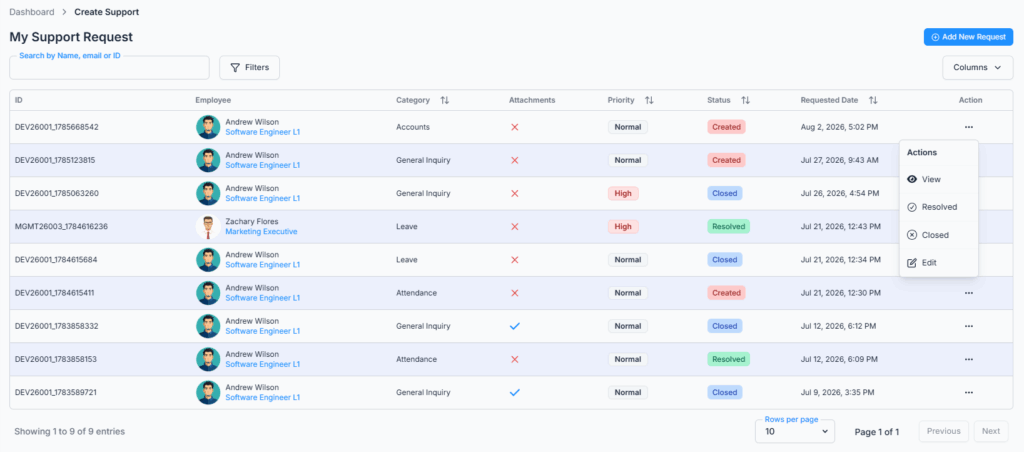
Task: Click the Marketing Executive role link
Action: coord(261,232)
